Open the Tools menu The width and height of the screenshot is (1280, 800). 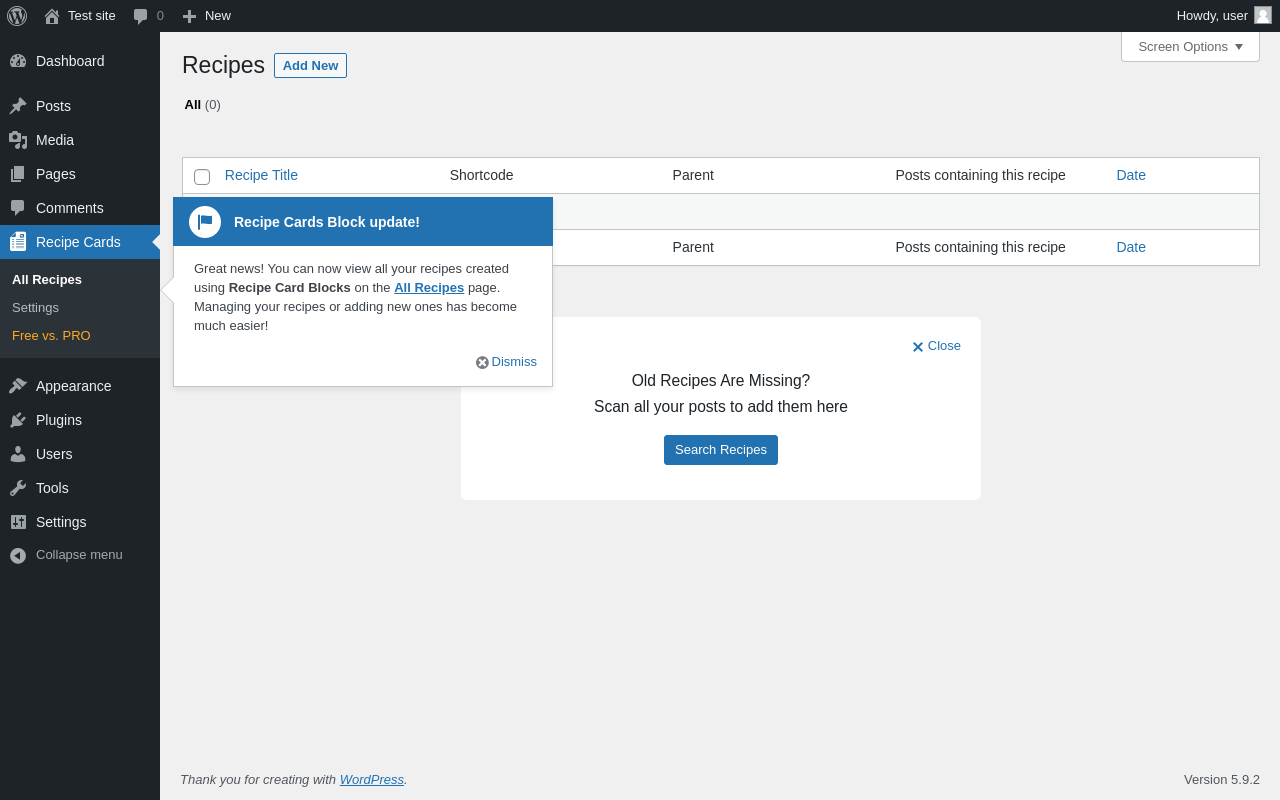pos(80,488)
